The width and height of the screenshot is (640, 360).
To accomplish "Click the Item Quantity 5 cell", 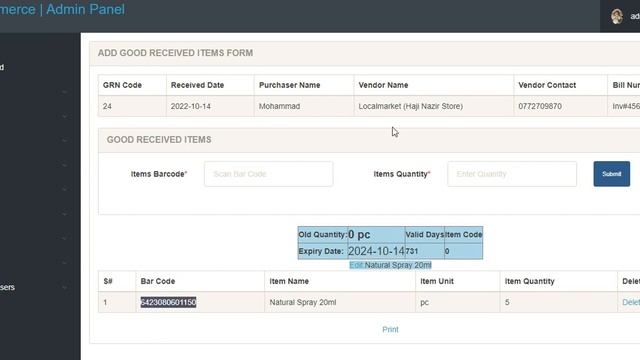I will pos(558,302).
